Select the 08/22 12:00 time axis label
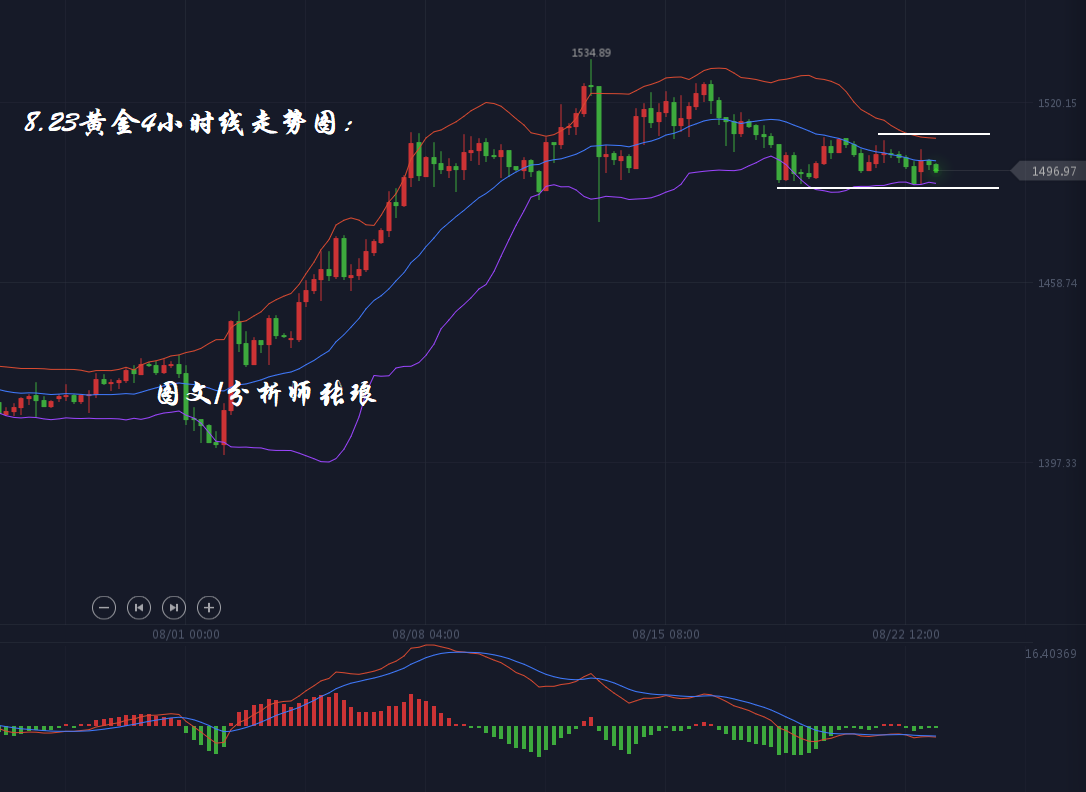The height and width of the screenshot is (792, 1086). tap(906, 634)
